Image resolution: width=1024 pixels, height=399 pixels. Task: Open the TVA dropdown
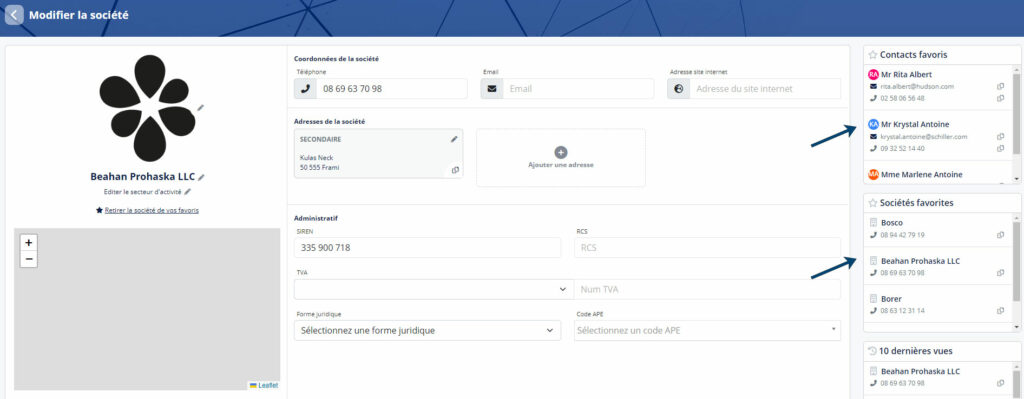[x=434, y=289]
